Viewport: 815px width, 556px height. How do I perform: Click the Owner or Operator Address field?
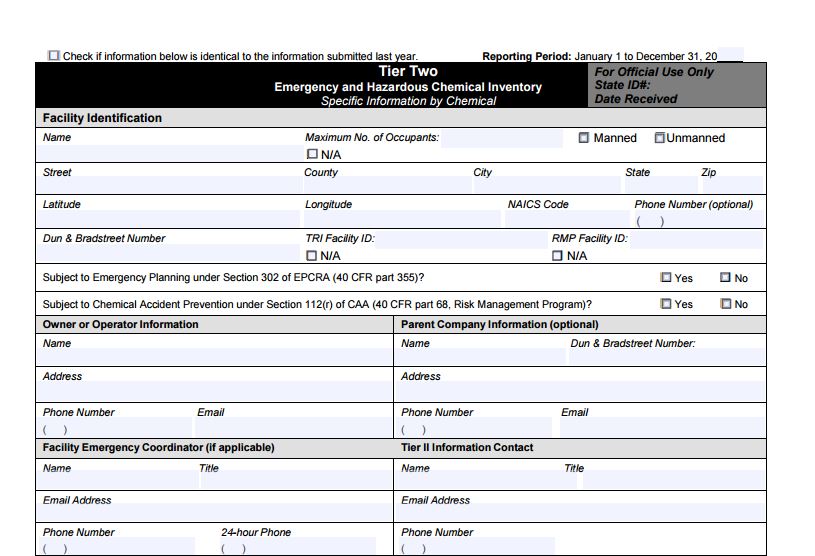[215, 391]
